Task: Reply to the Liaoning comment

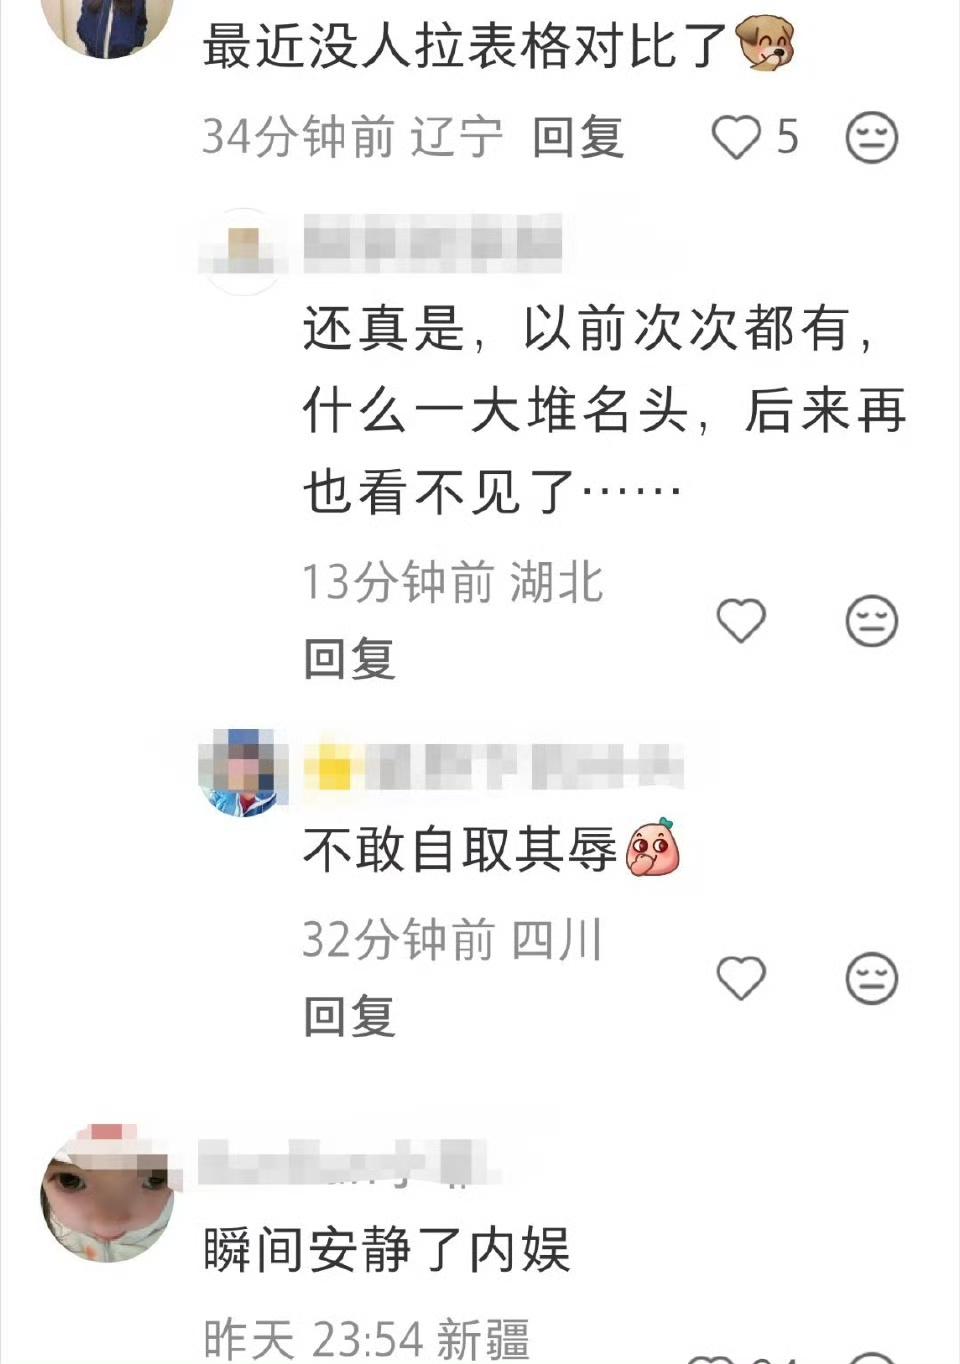Action: [578, 137]
